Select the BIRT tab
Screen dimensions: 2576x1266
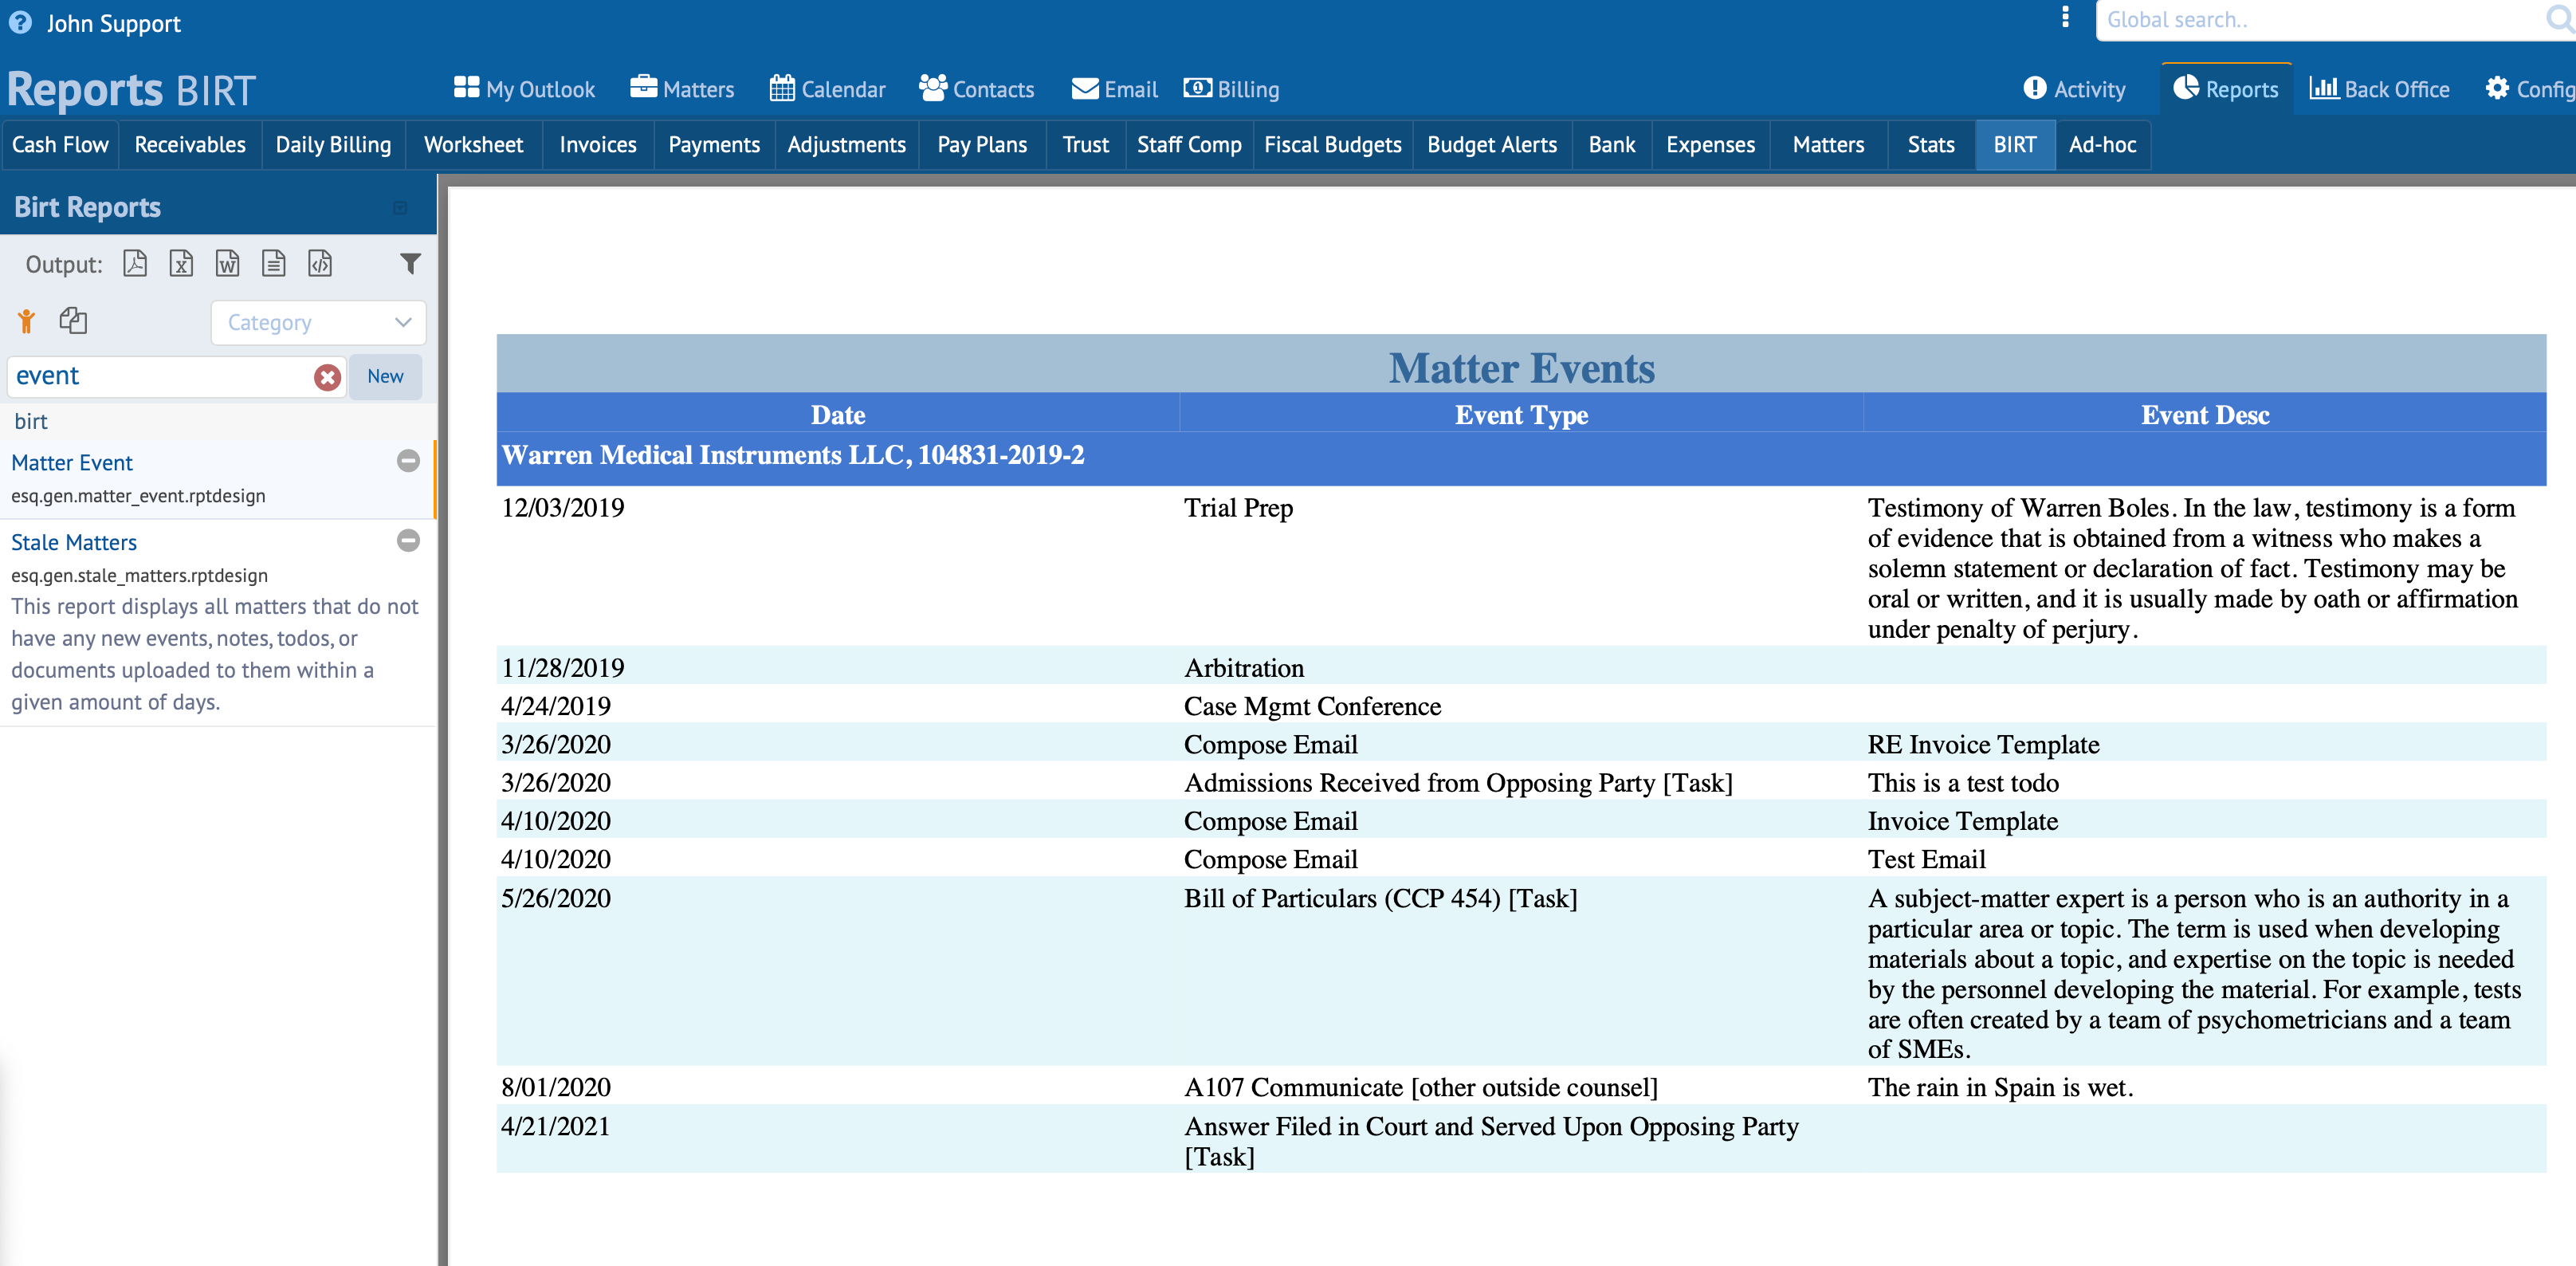click(2015, 145)
